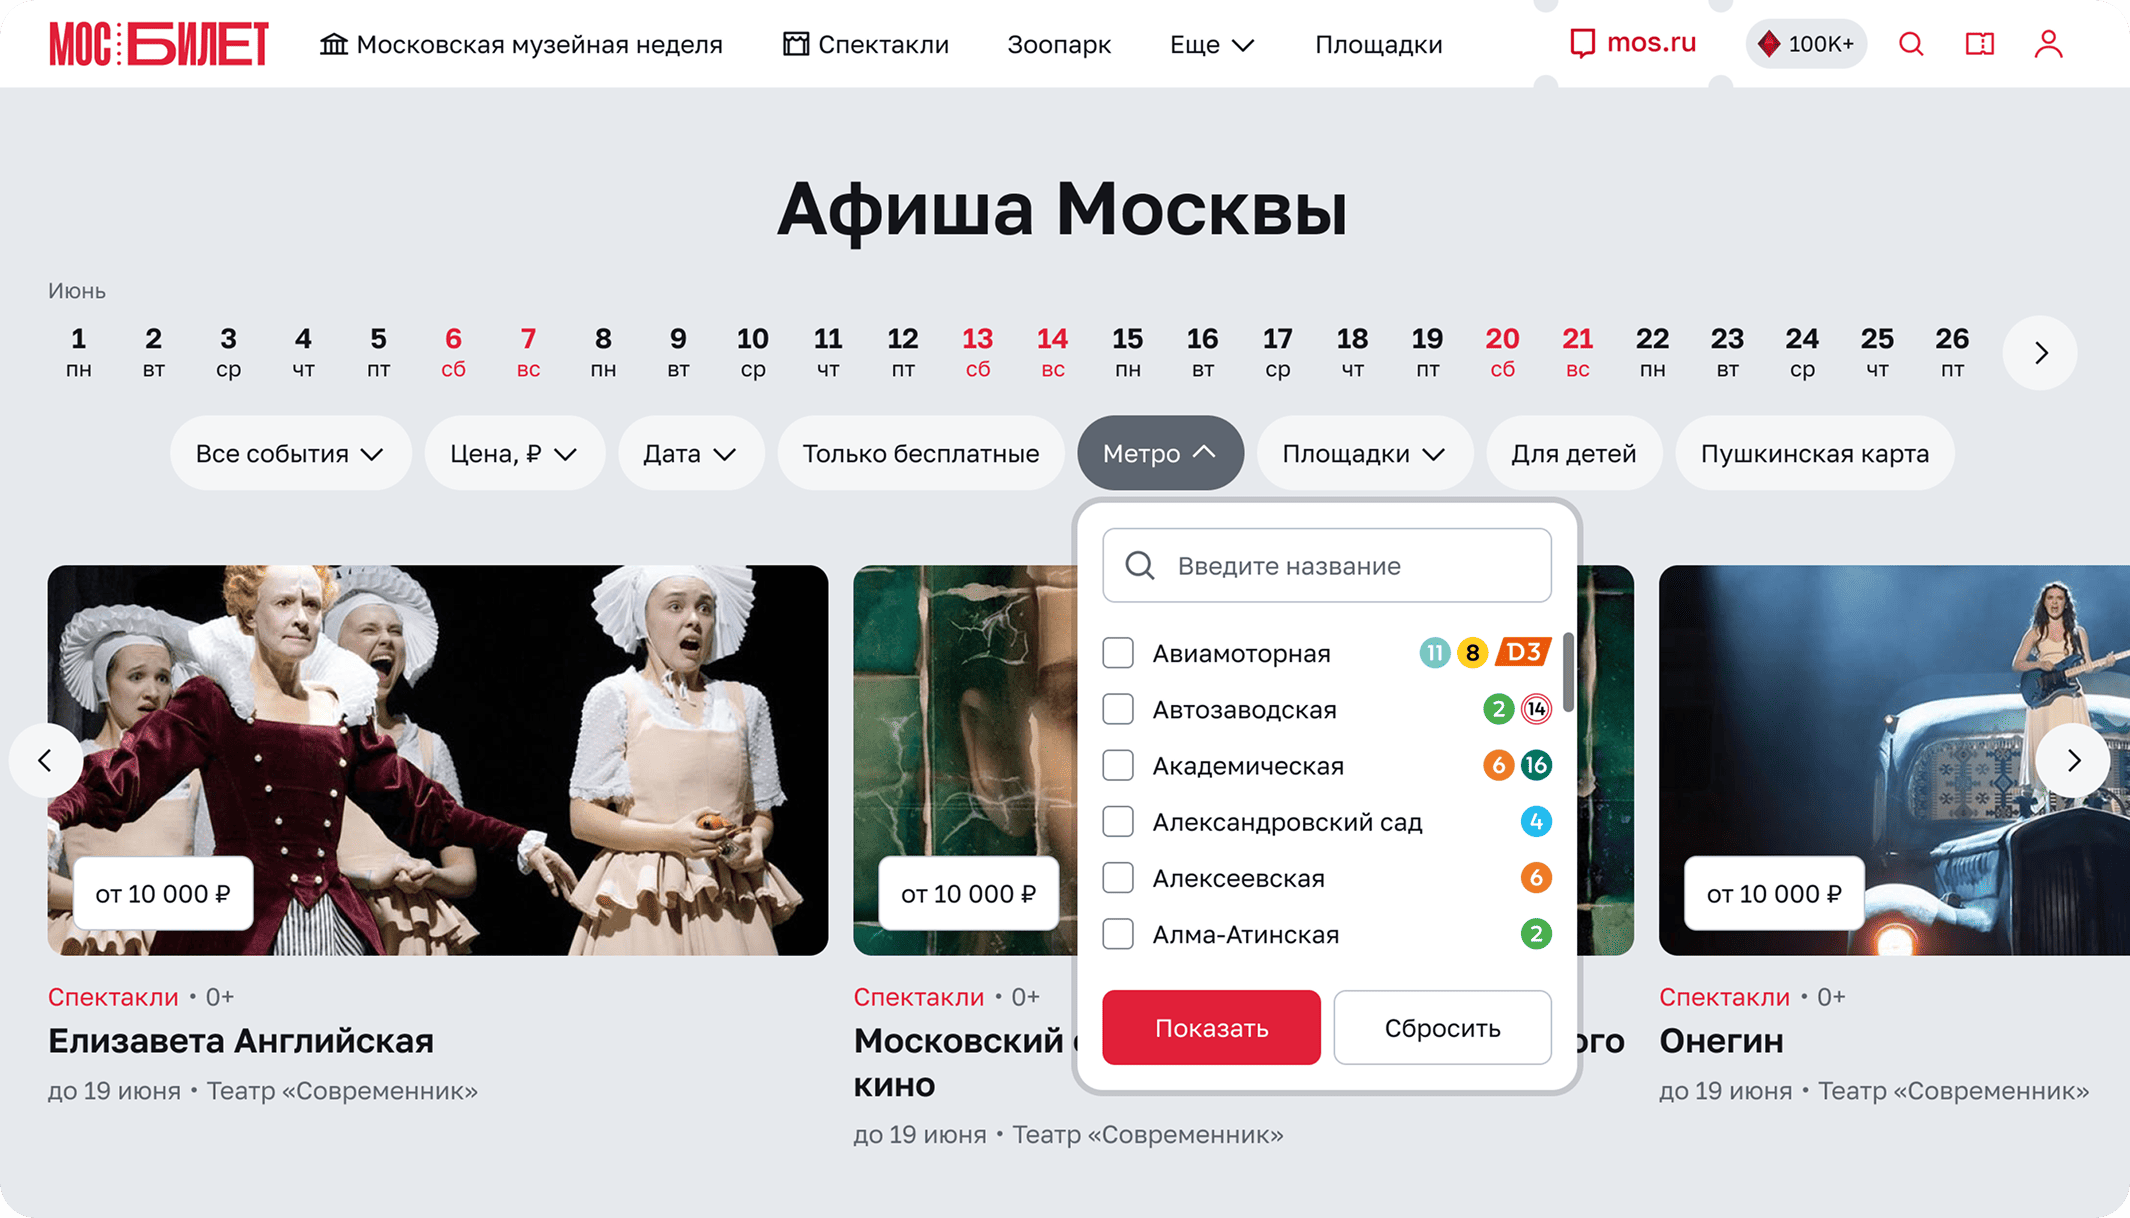Open user profile icon
Viewport: 2130px width, 1218px height.
point(2048,44)
